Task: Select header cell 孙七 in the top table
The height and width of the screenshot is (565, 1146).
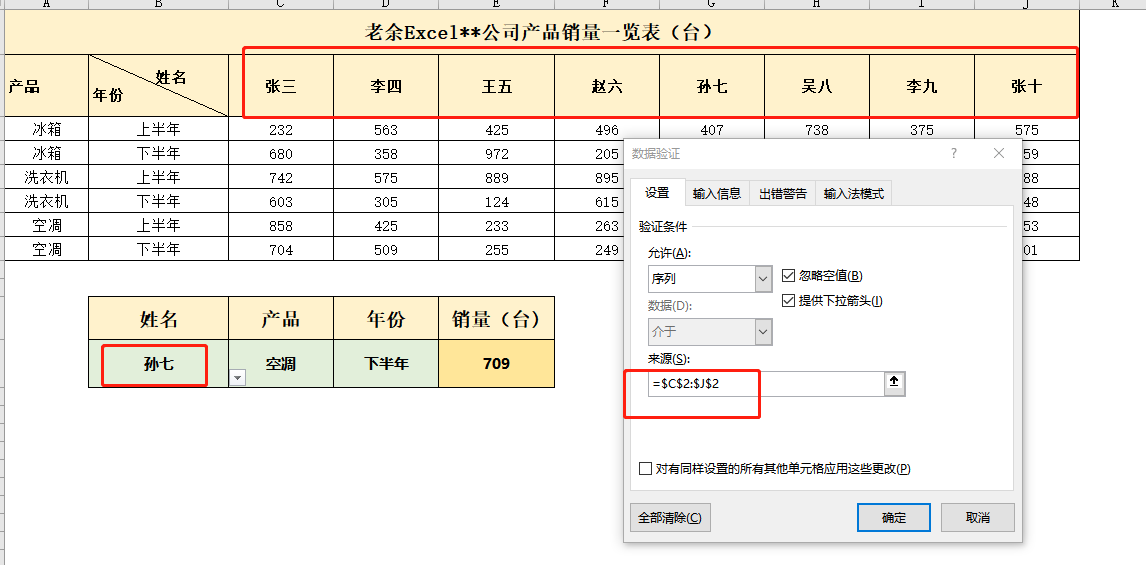Action: point(712,86)
